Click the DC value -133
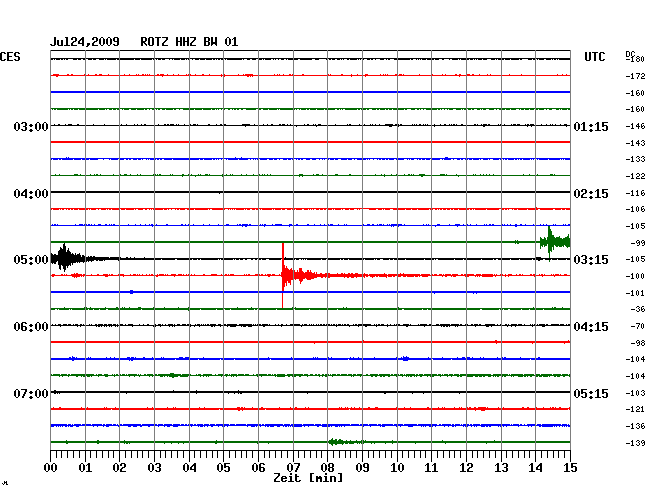The width and height of the screenshot is (650, 494). point(635,159)
